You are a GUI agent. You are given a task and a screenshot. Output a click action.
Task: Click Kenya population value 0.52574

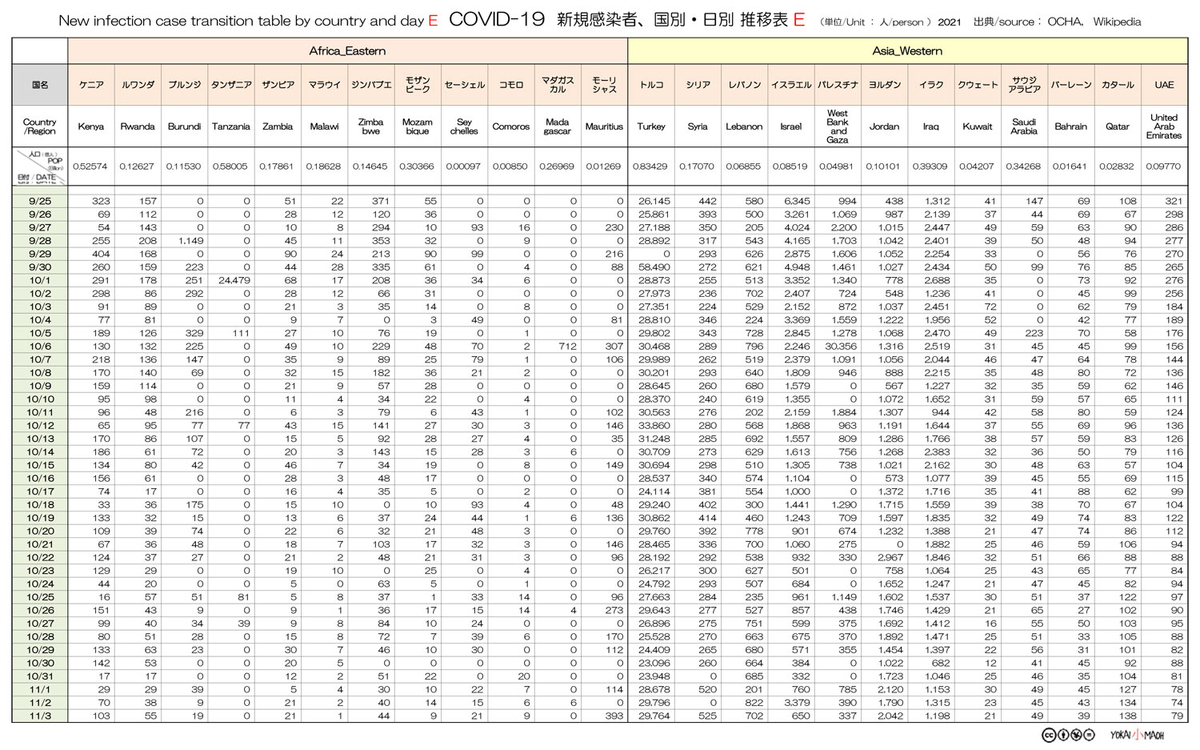click(x=91, y=166)
